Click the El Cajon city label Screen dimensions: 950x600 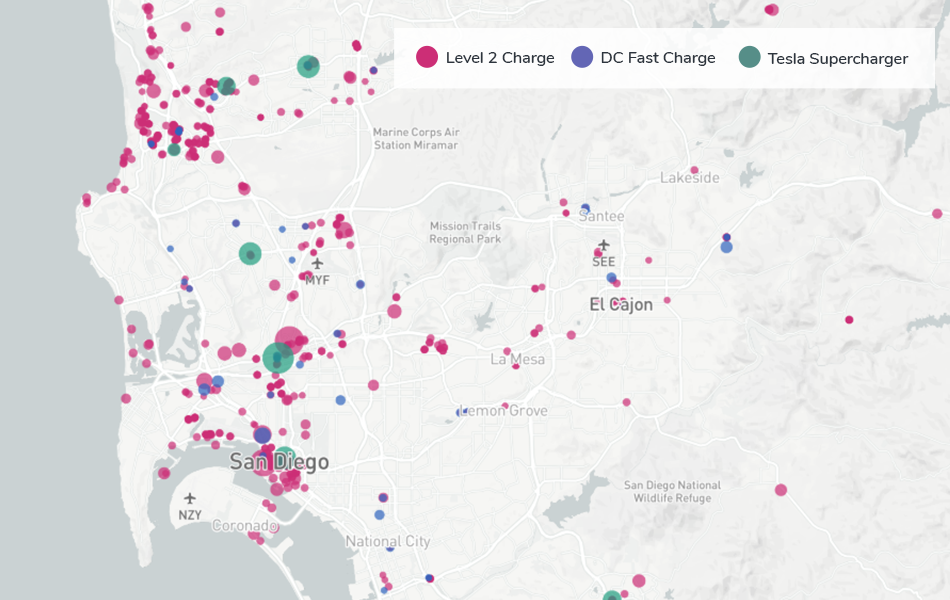tap(620, 304)
